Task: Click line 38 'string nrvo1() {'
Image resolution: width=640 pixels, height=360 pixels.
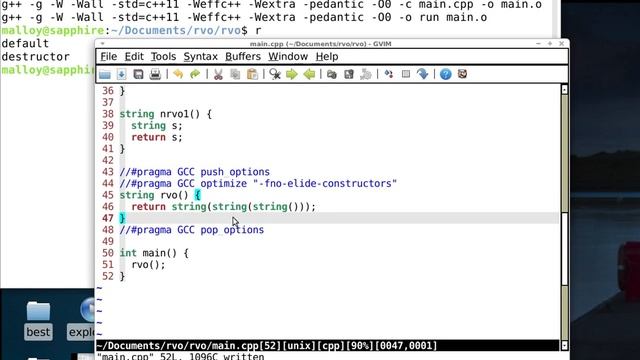Action: (165, 114)
